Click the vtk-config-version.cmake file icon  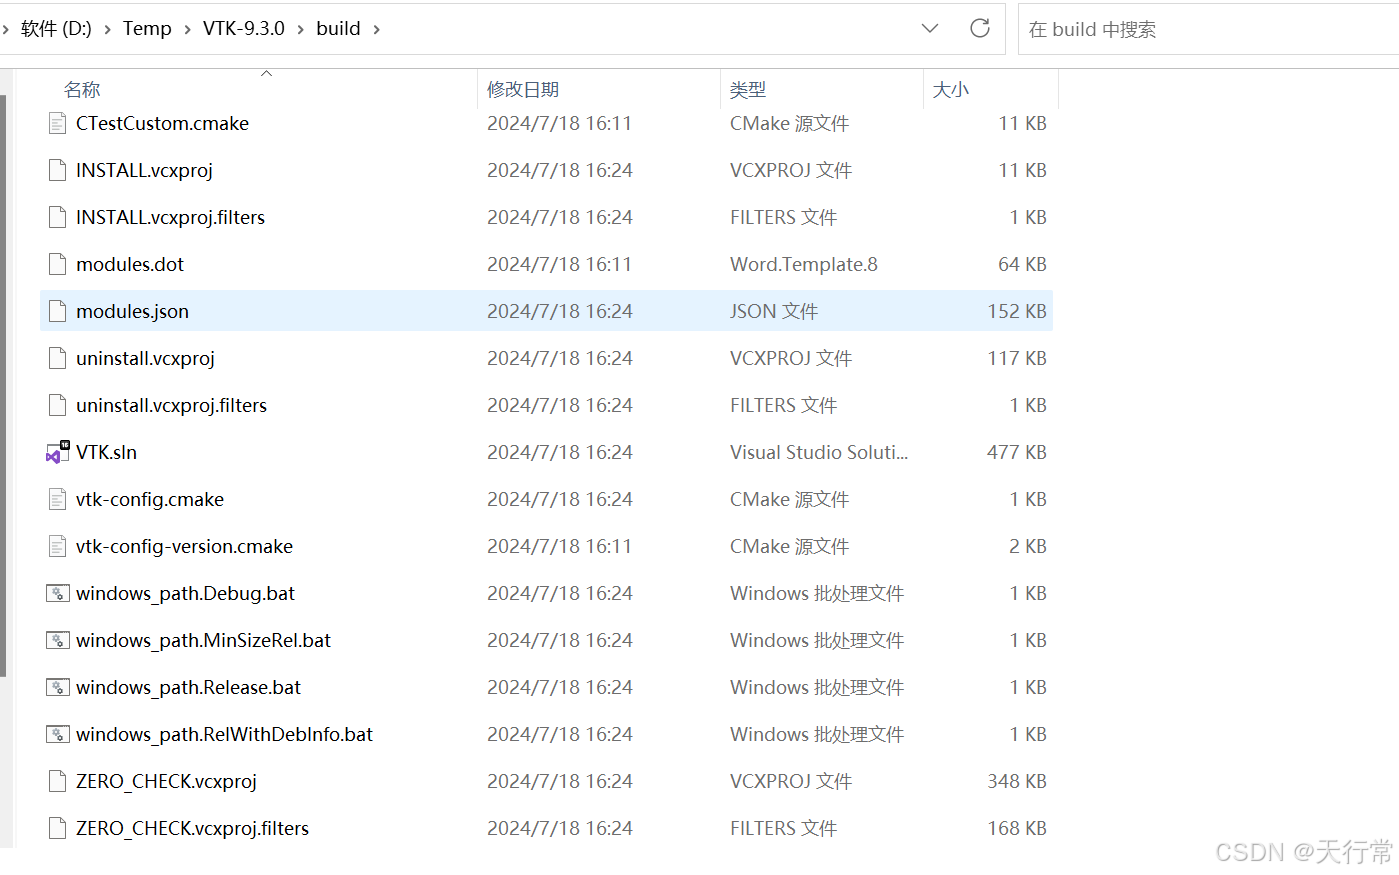tap(58, 546)
